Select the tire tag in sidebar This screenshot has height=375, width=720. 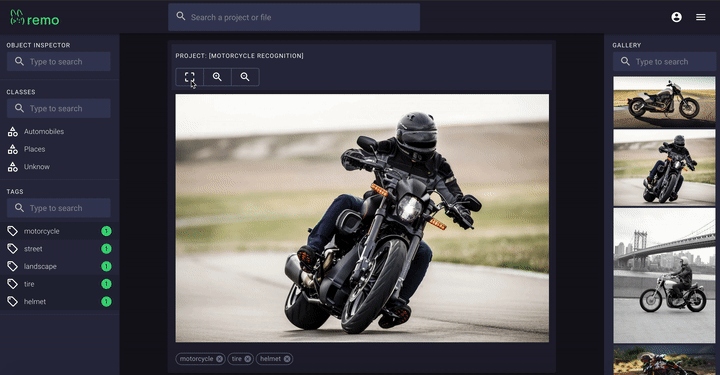pos(59,284)
